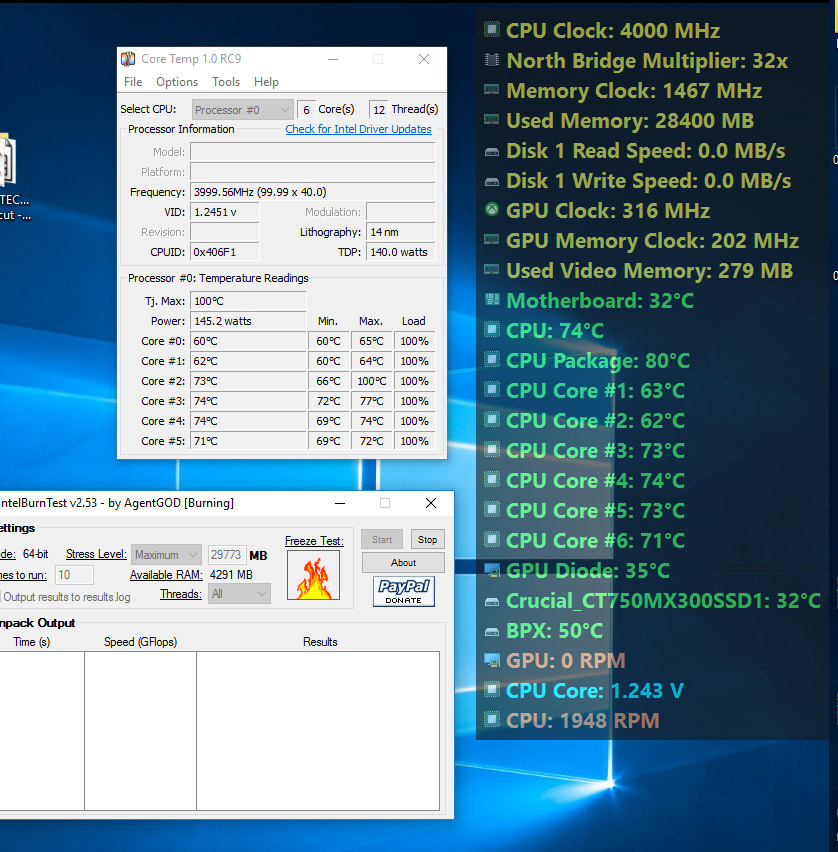Click the green icon beside GPU Clock

(492, 211)
